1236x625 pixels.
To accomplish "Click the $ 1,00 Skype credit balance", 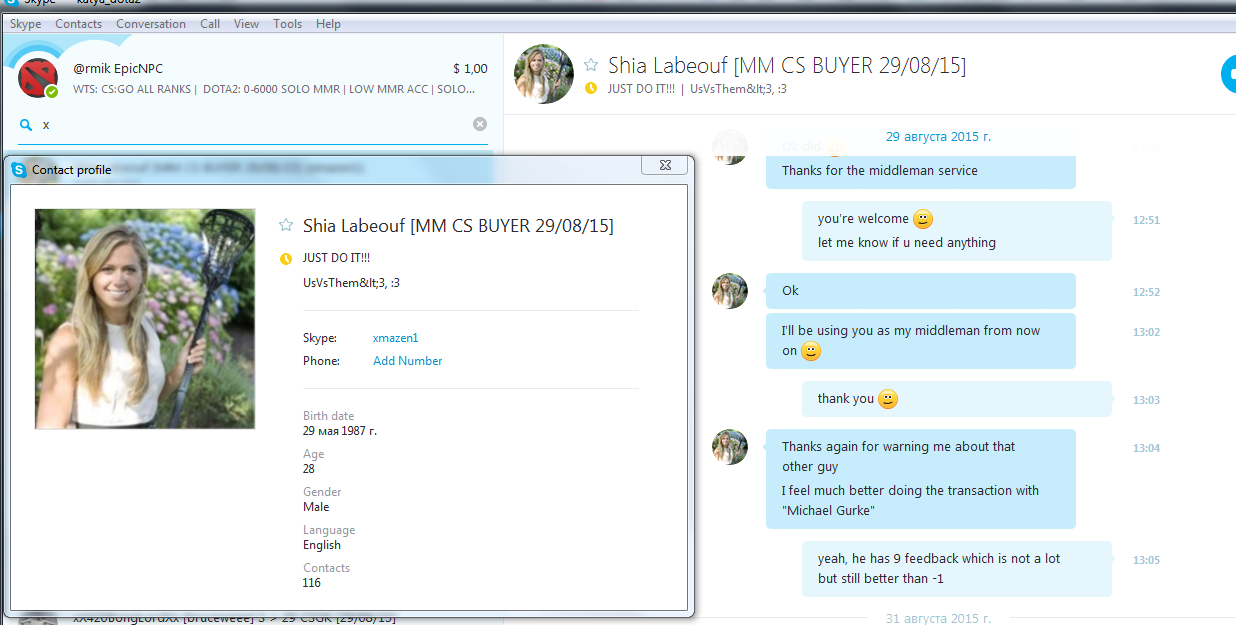I will click(x=470, y=69).
